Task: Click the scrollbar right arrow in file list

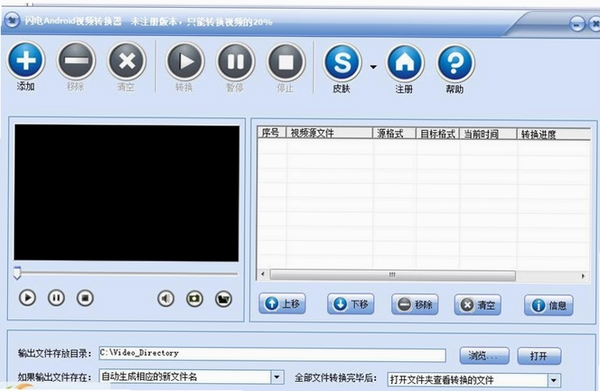Action: pyautogui.click(x=583, y=276)
